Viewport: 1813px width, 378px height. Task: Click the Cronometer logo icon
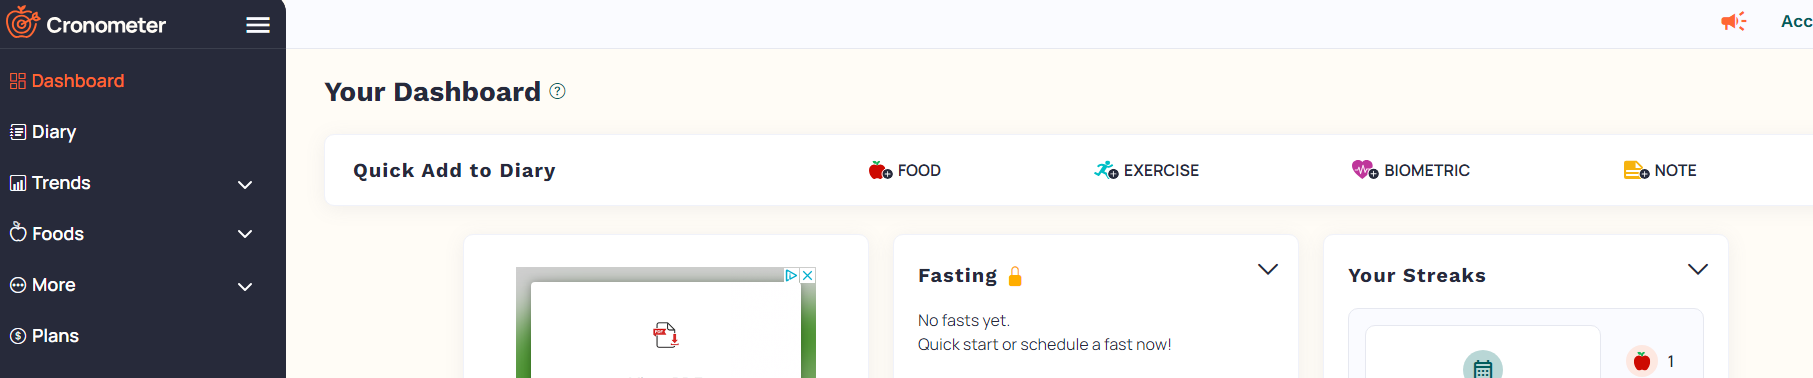22,23
